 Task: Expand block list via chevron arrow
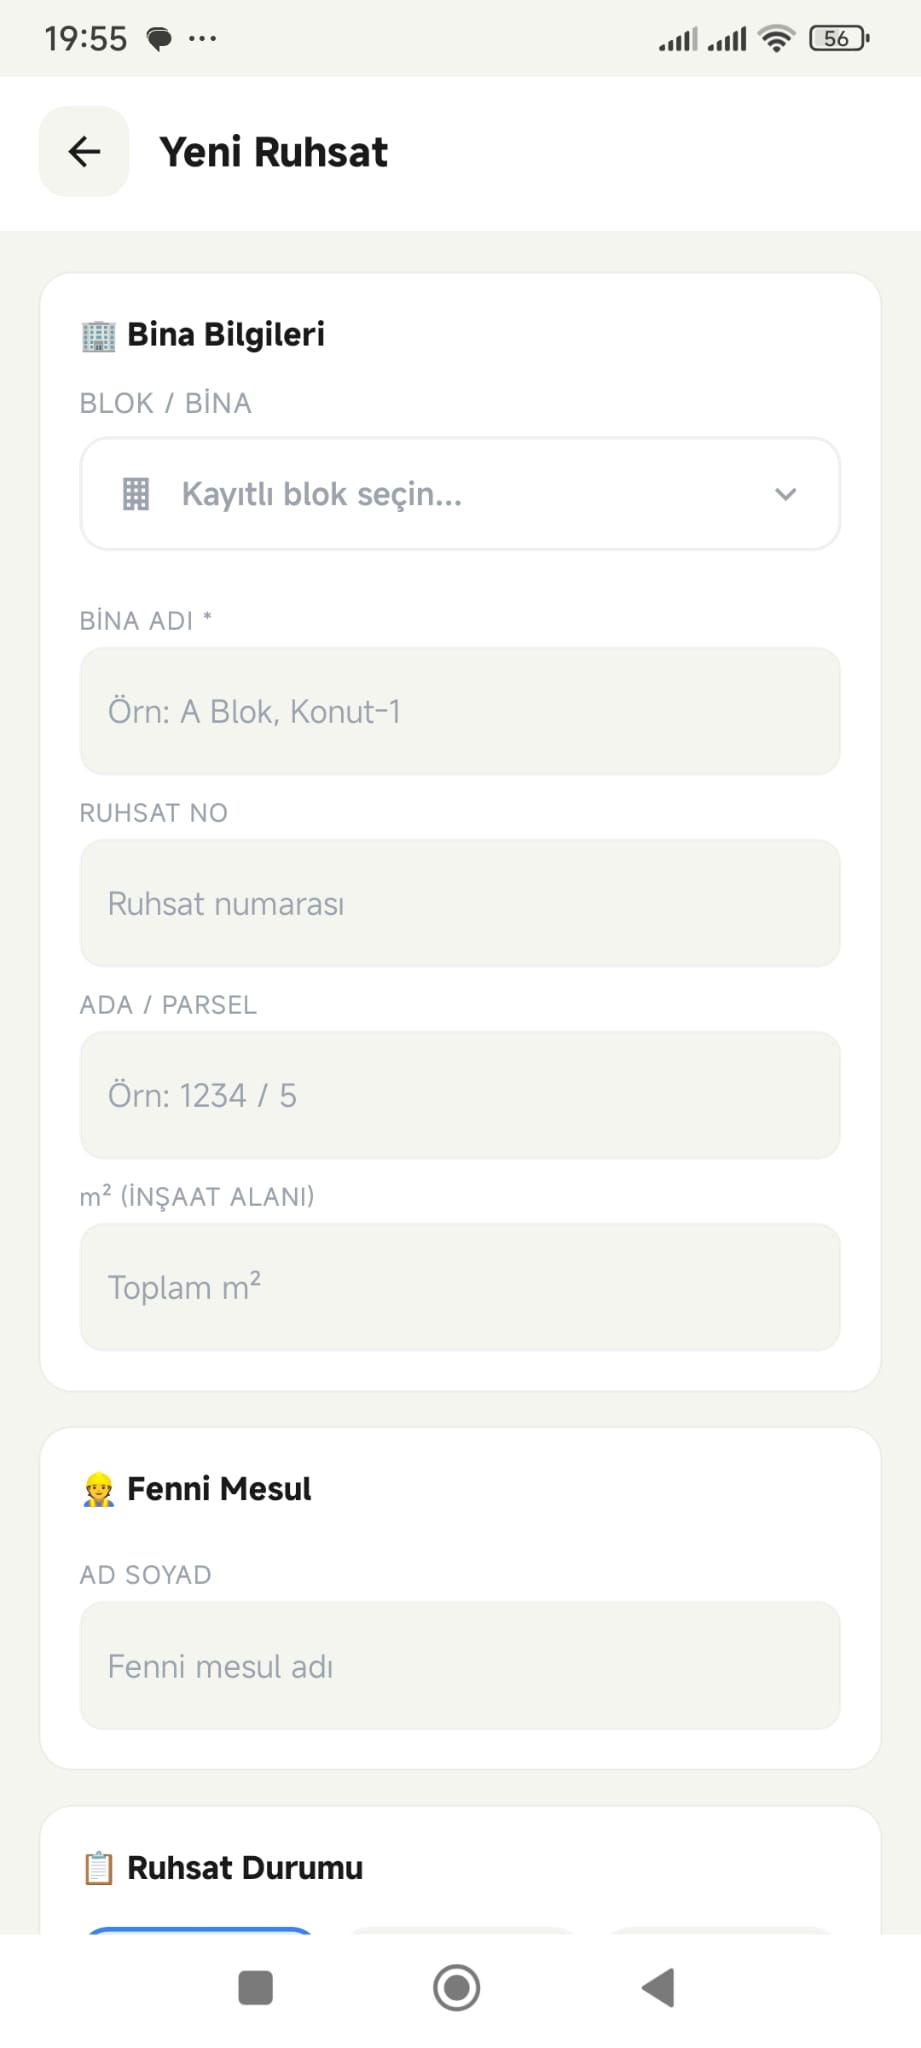(x=786, y=494)
